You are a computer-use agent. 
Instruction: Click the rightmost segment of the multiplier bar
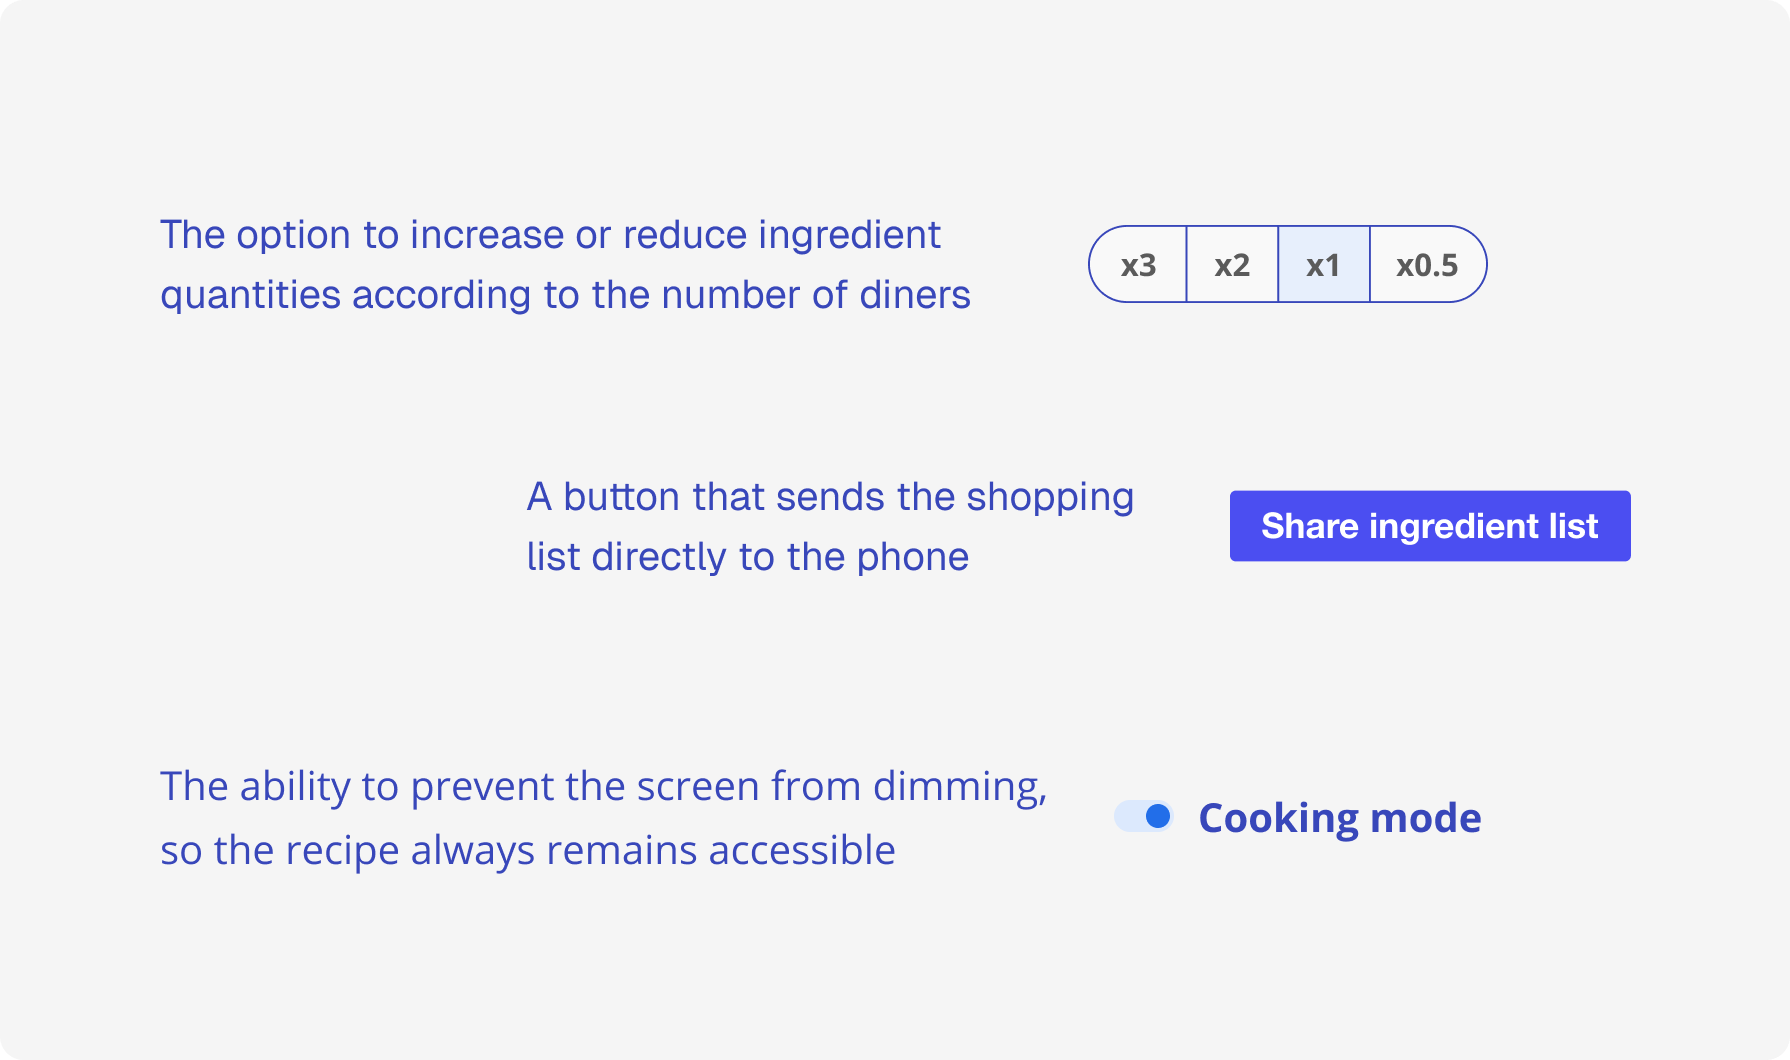coord(1426,264)
